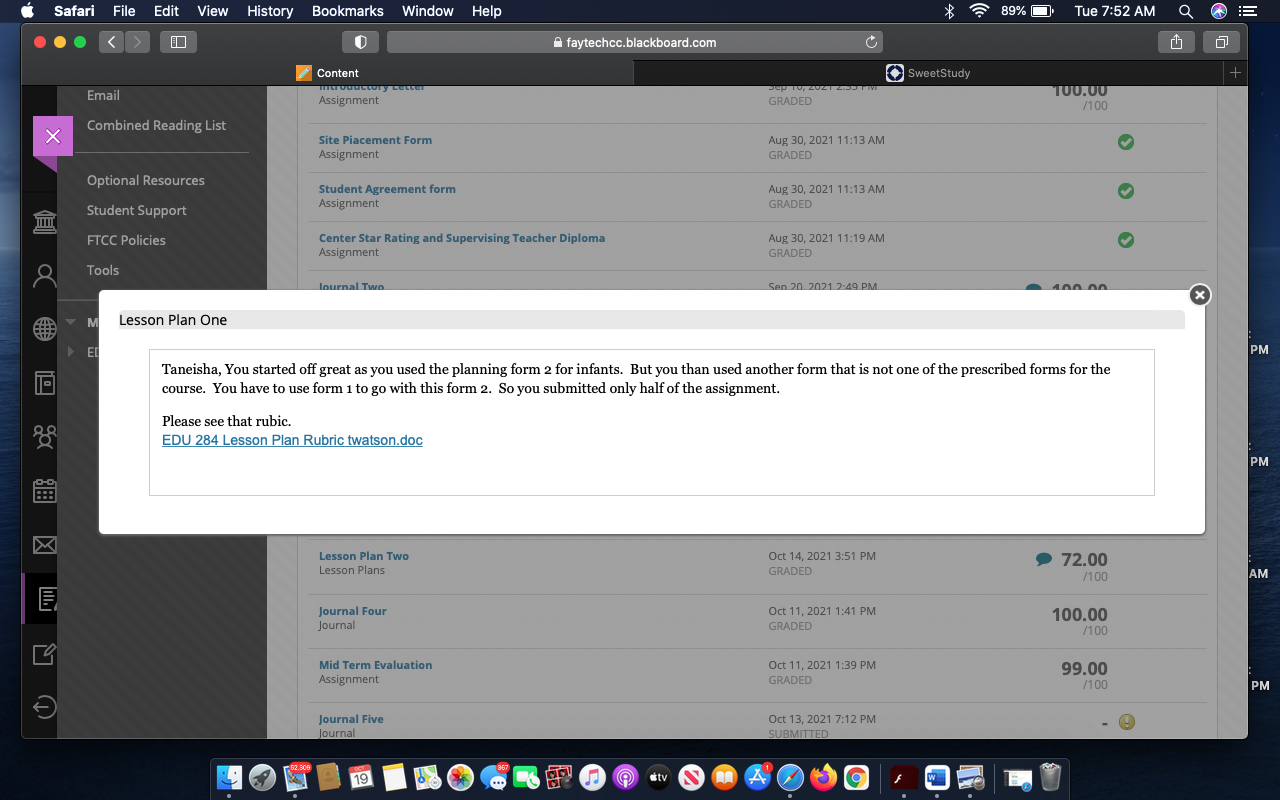This screenshot has height=800, width=1280.
Task: Open the Lesson Plan Two grade item
Action: pos(364,556)
